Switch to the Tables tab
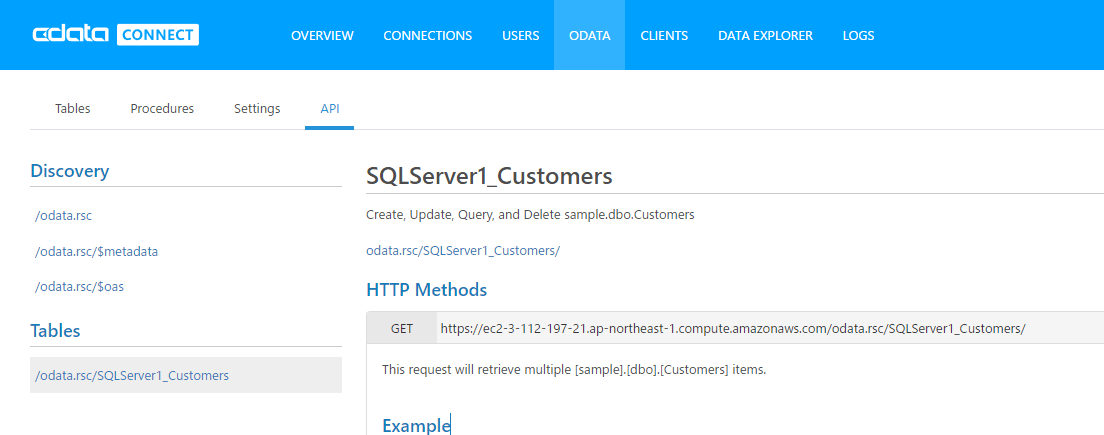 72,108
